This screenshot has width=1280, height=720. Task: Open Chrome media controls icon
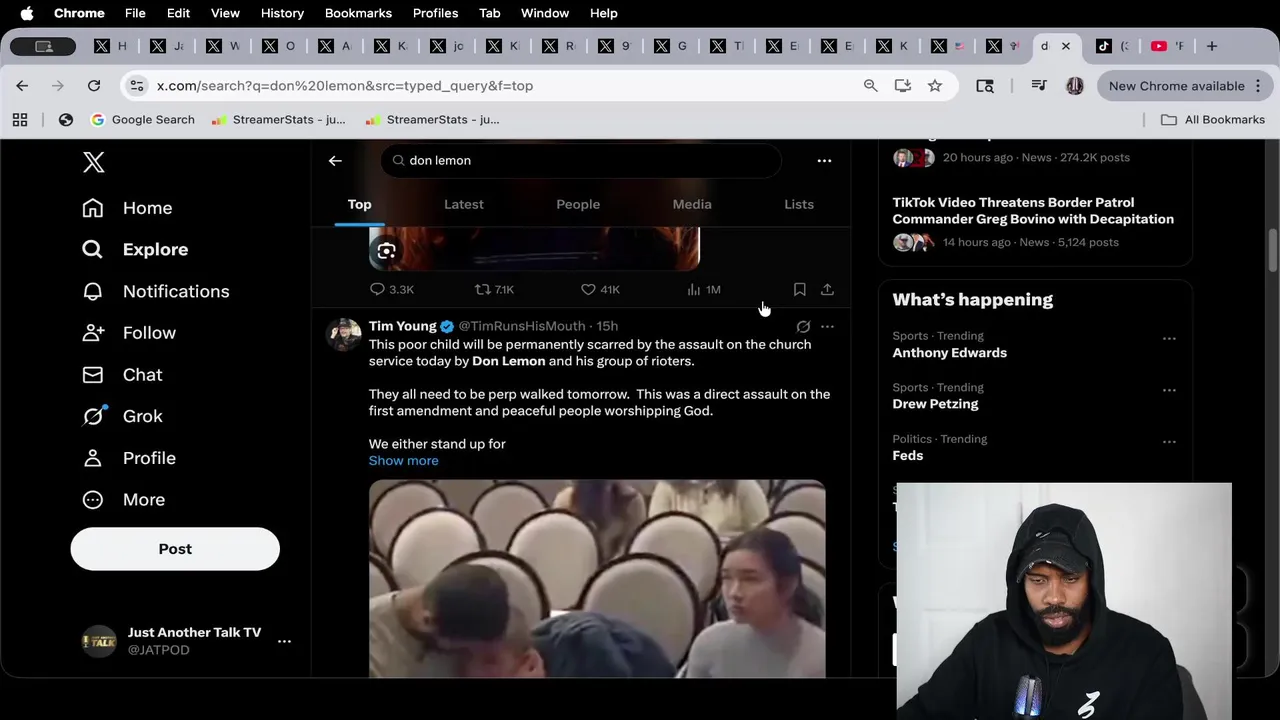pyautogui.click(x=1039, y=86)
